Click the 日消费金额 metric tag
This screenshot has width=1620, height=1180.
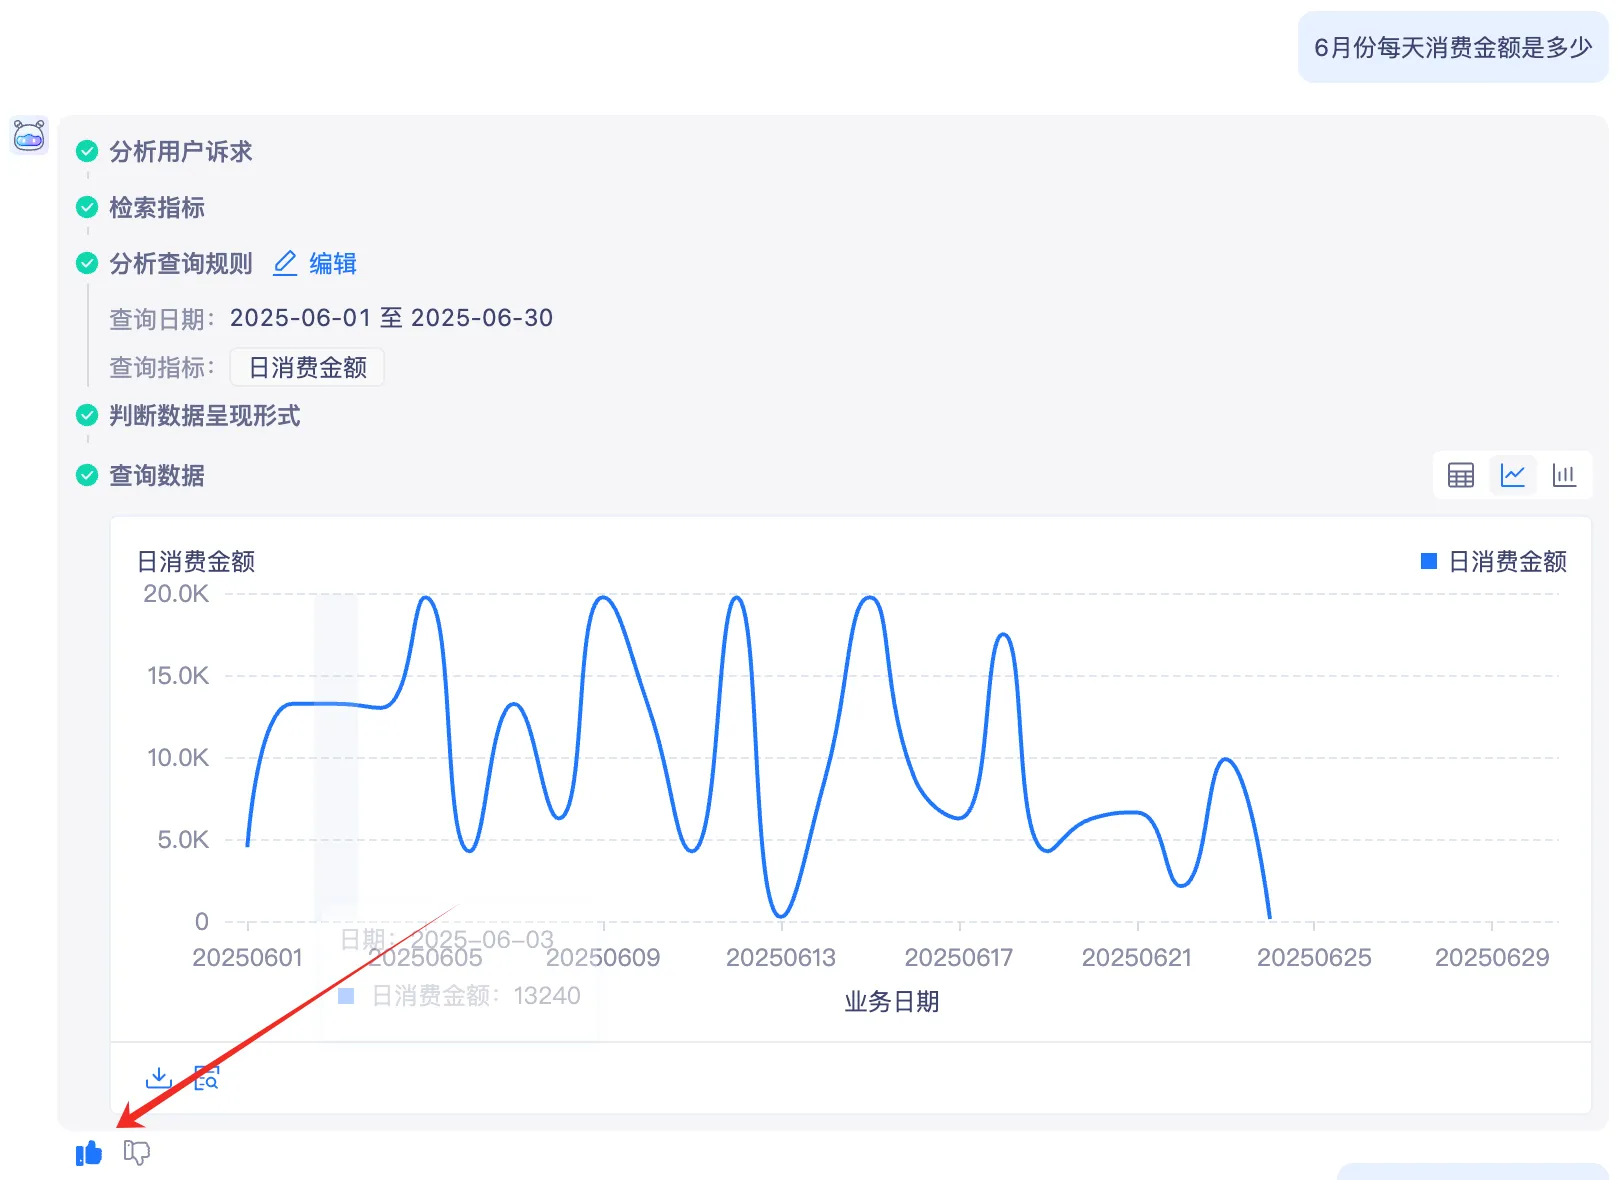307,367
